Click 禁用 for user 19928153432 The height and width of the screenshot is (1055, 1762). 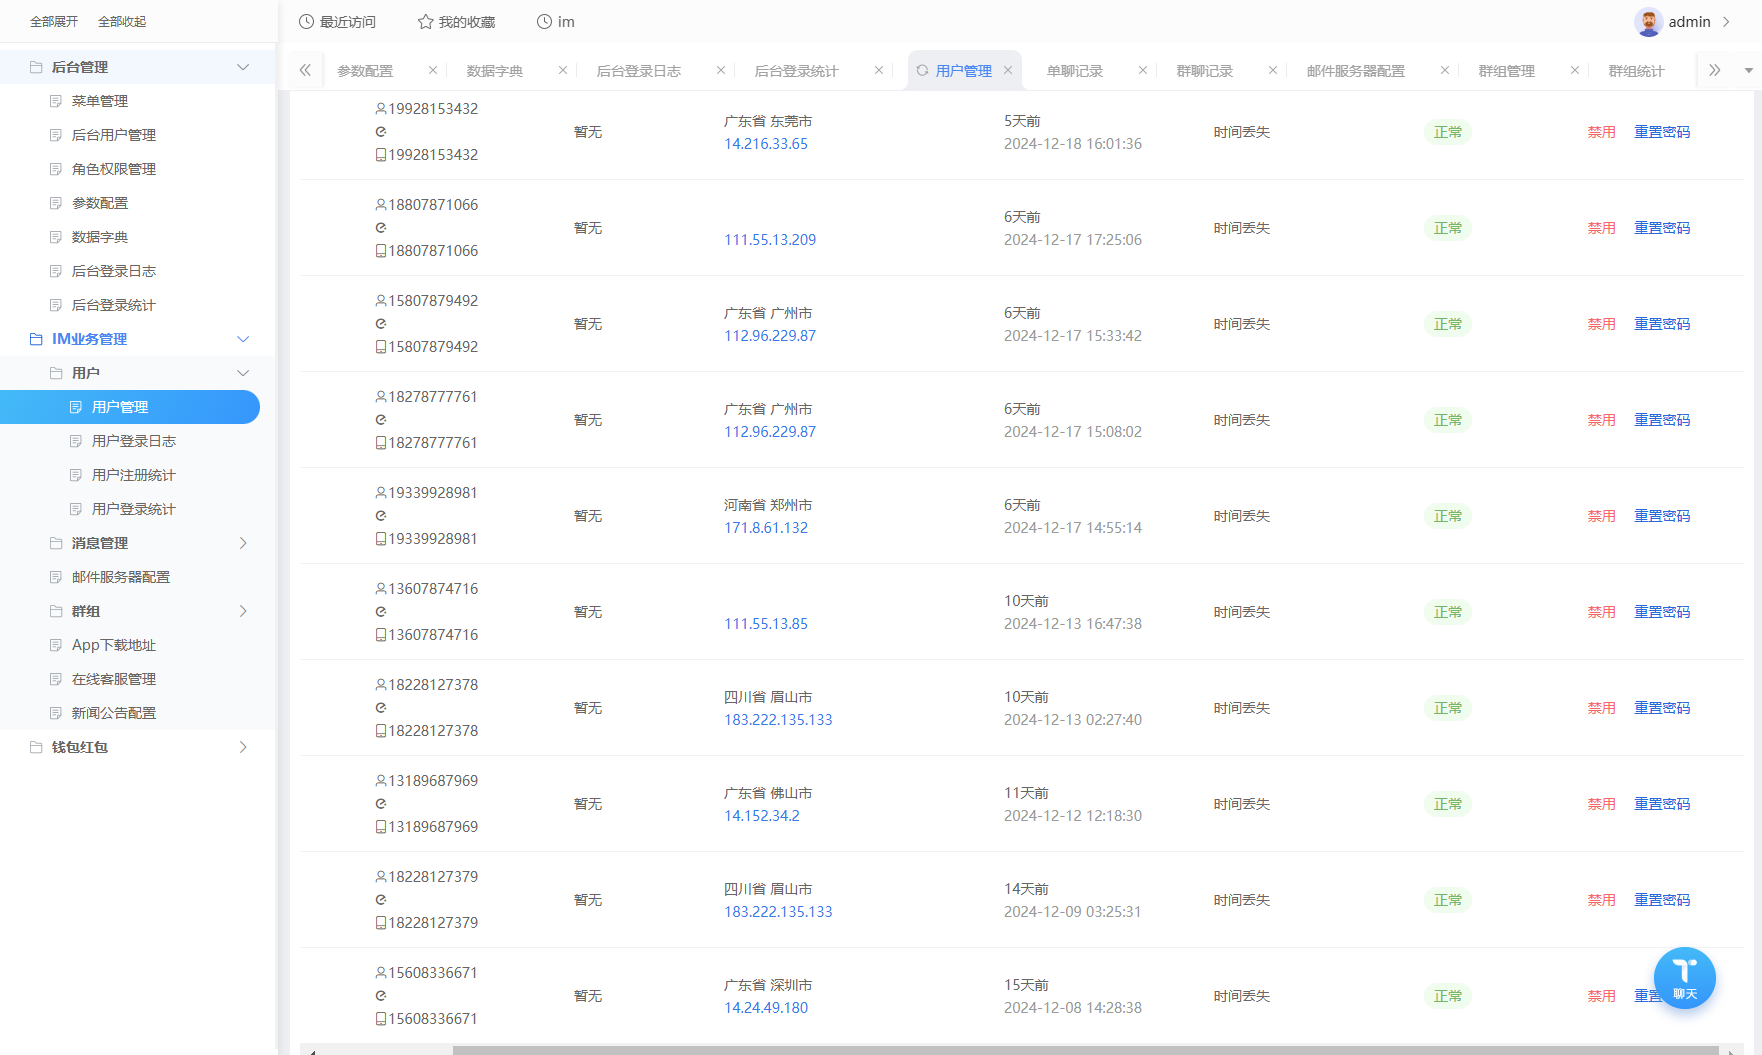click(1601, 132)
